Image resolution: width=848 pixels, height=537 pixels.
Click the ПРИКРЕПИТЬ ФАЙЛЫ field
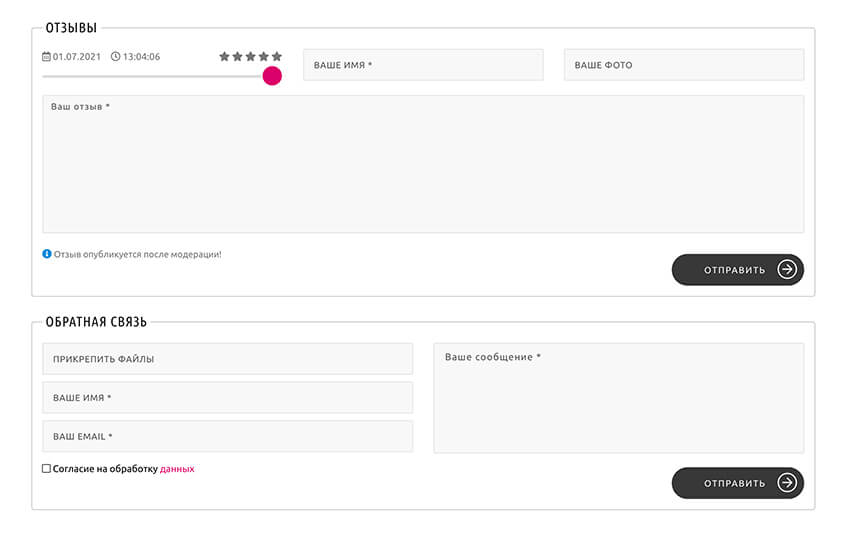coord(227,359)
